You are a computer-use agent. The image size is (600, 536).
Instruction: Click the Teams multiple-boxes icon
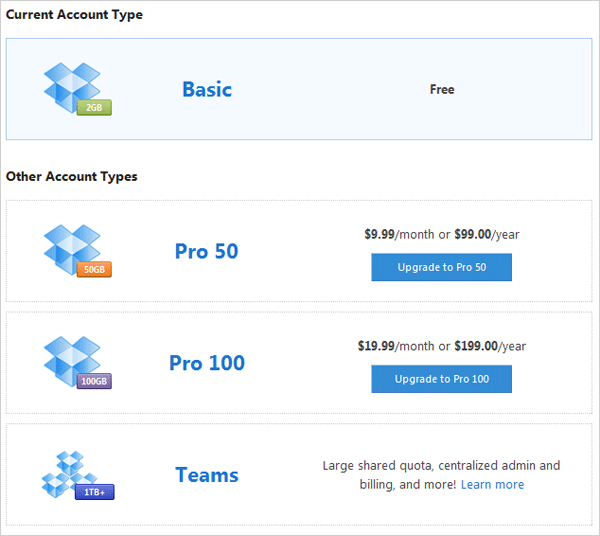[69, 472]
